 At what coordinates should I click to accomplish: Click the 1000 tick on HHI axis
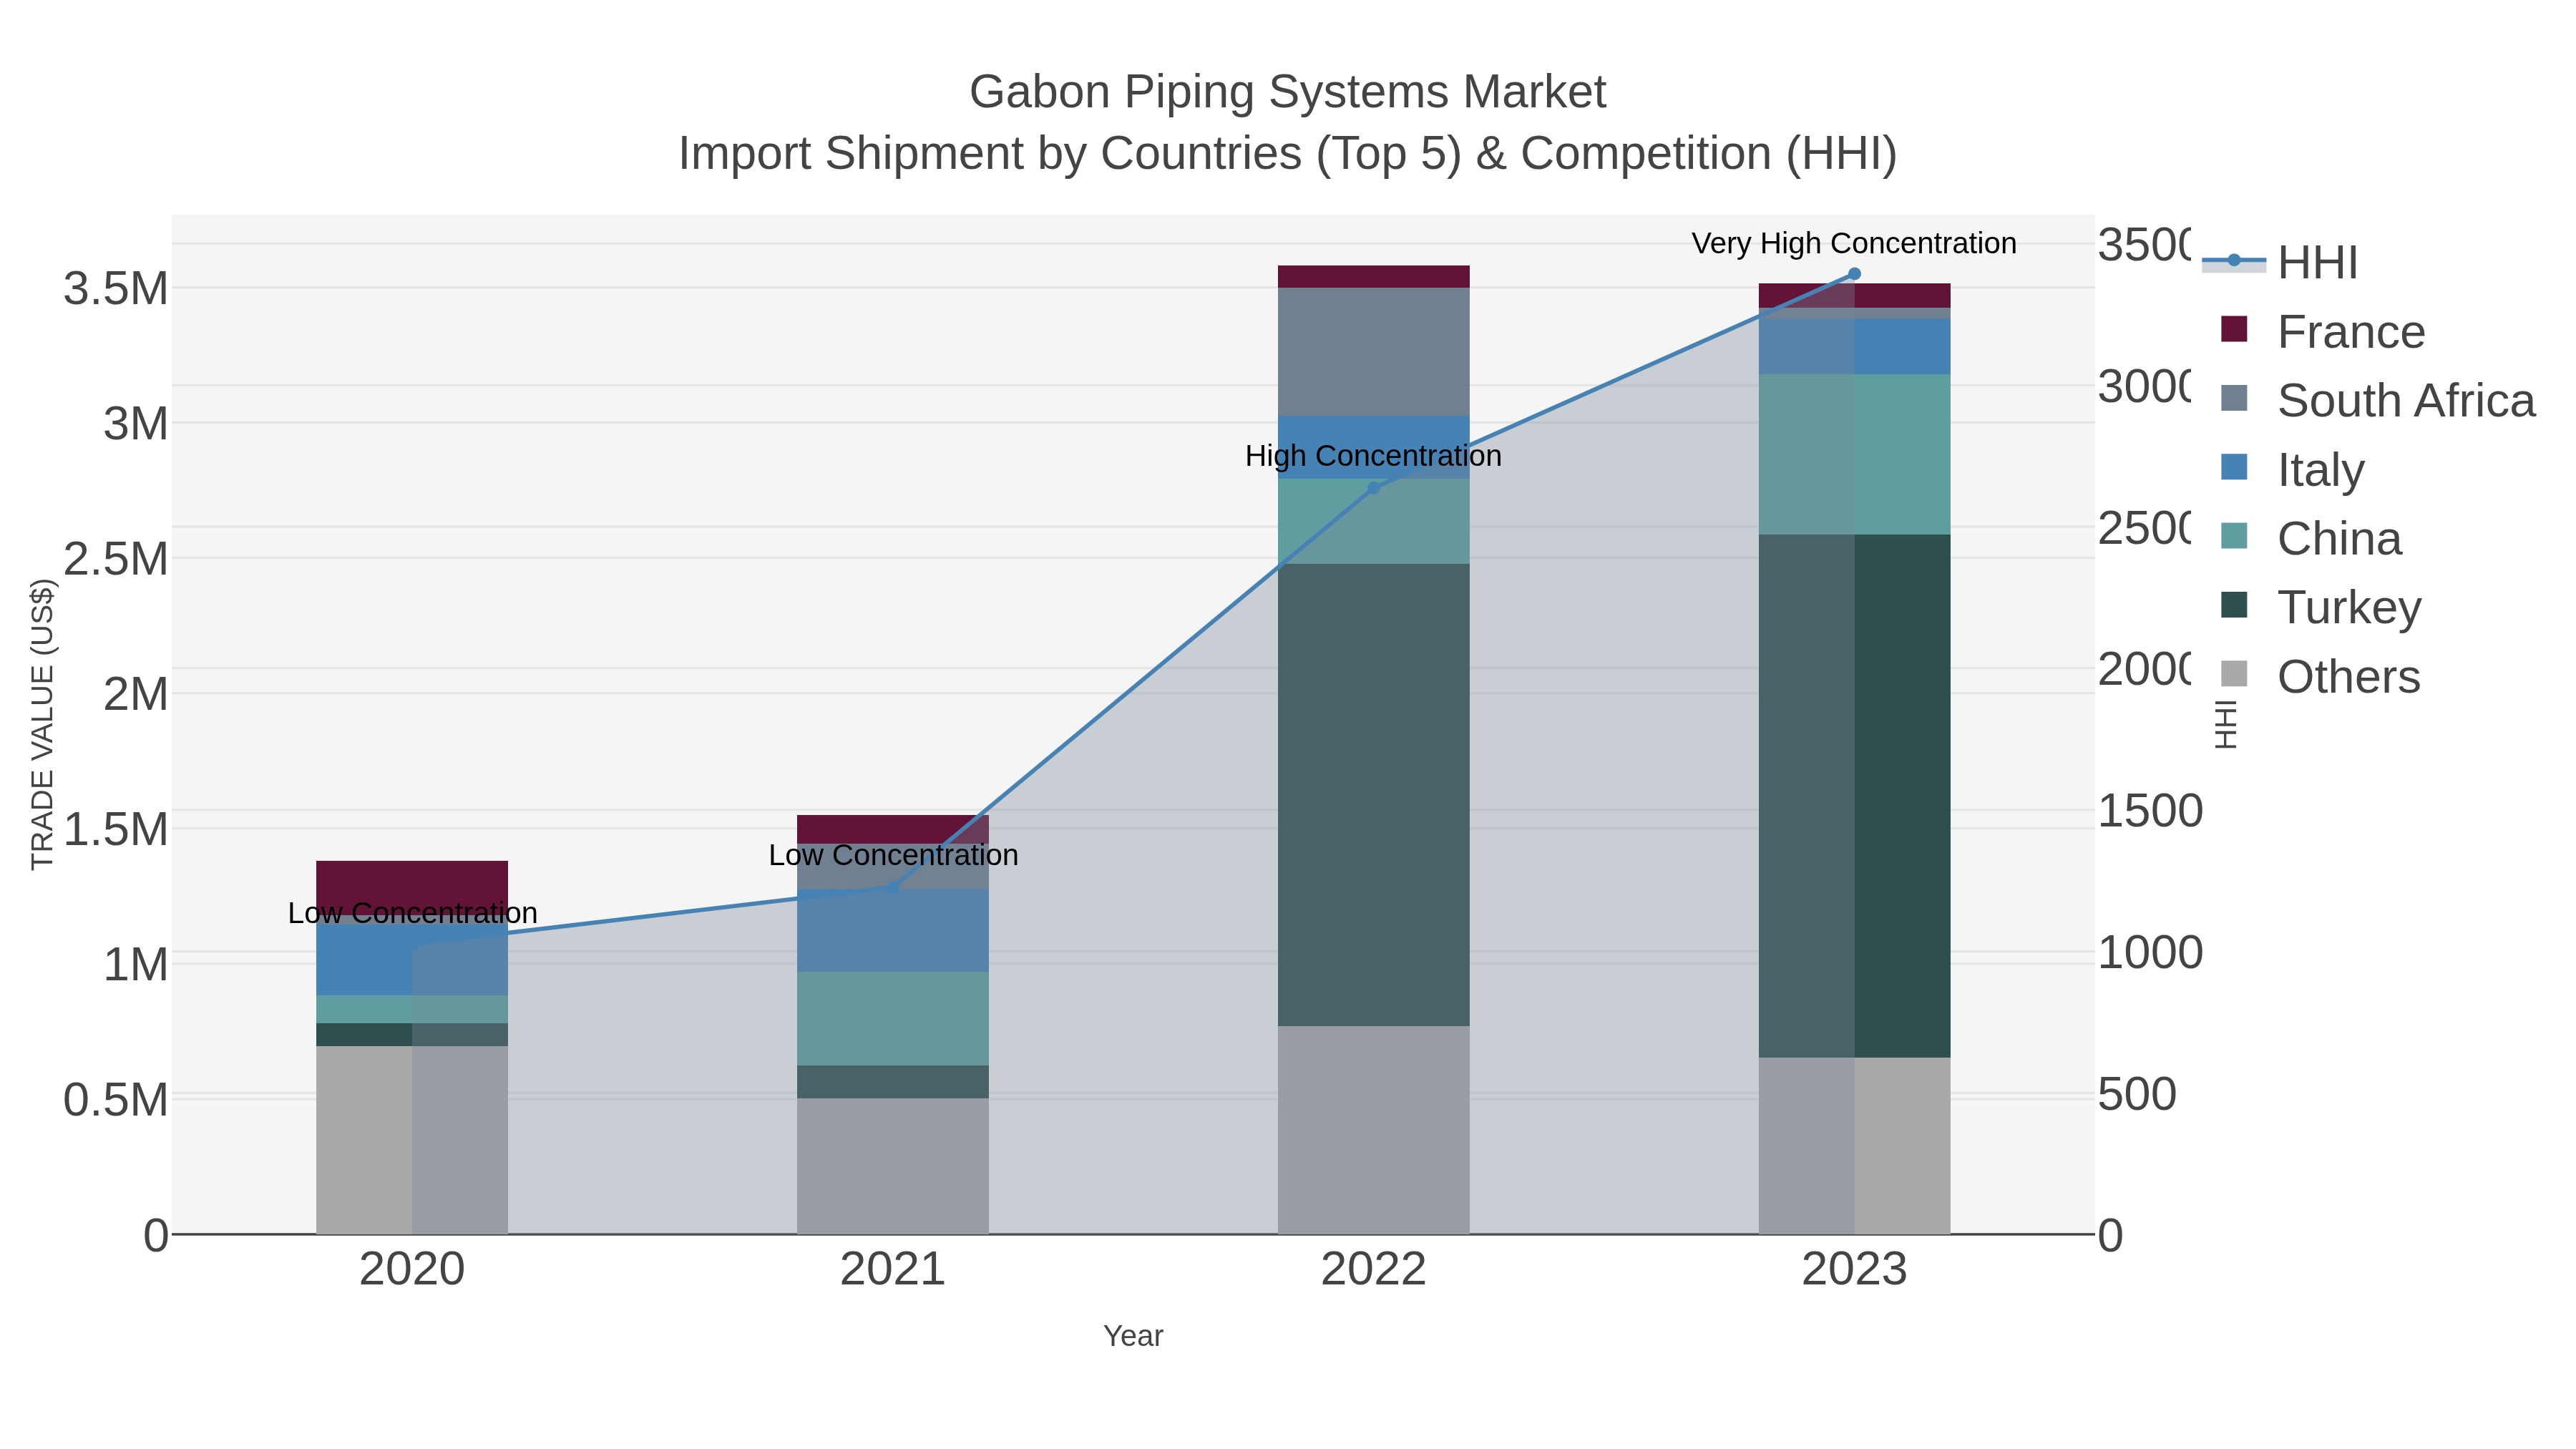tap(2150, 953)
